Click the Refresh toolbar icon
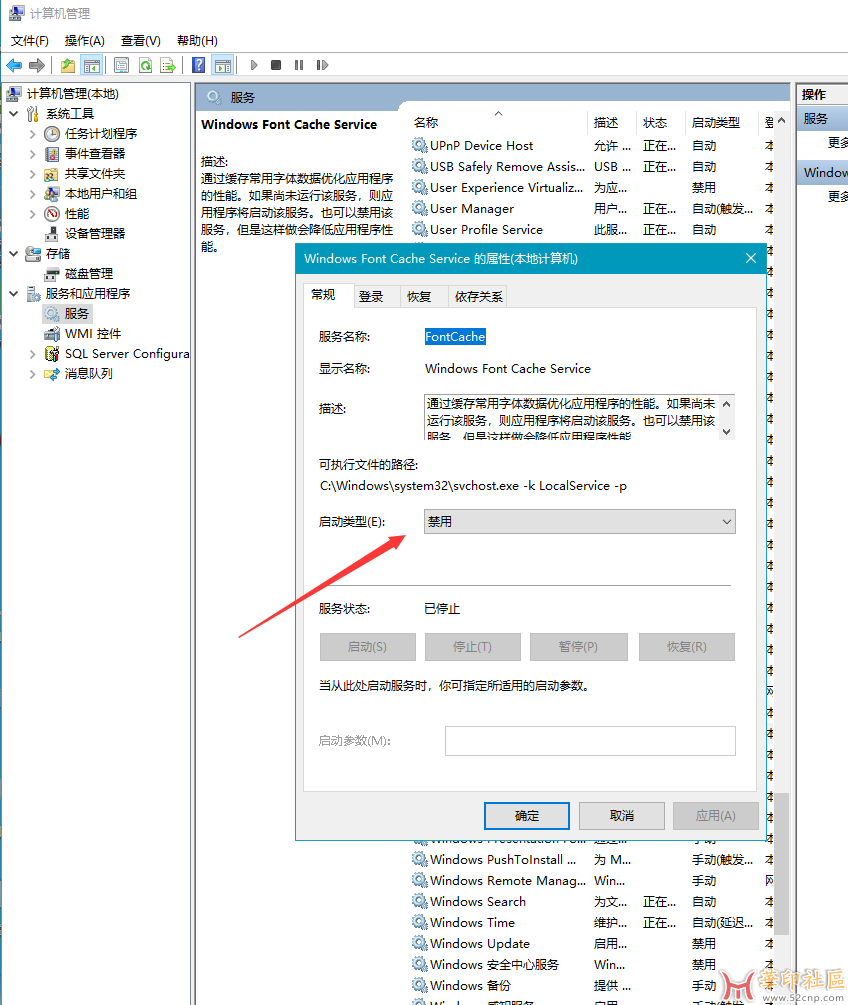Image resolution: width=848 pixels, height=1005 pixels. click(x=145, y=65)
